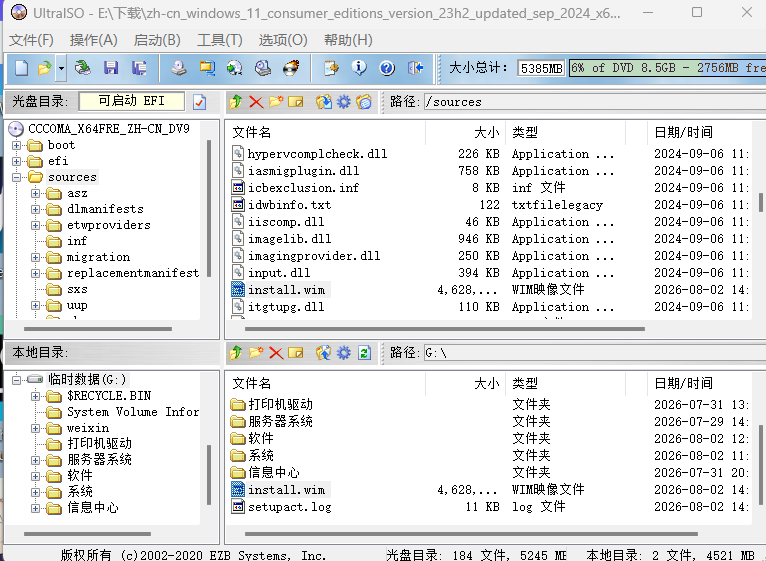Create a new ISO with the blank page icon
Image resolution: width=766 pixels, height=561 pixels.
coord(21,68)
